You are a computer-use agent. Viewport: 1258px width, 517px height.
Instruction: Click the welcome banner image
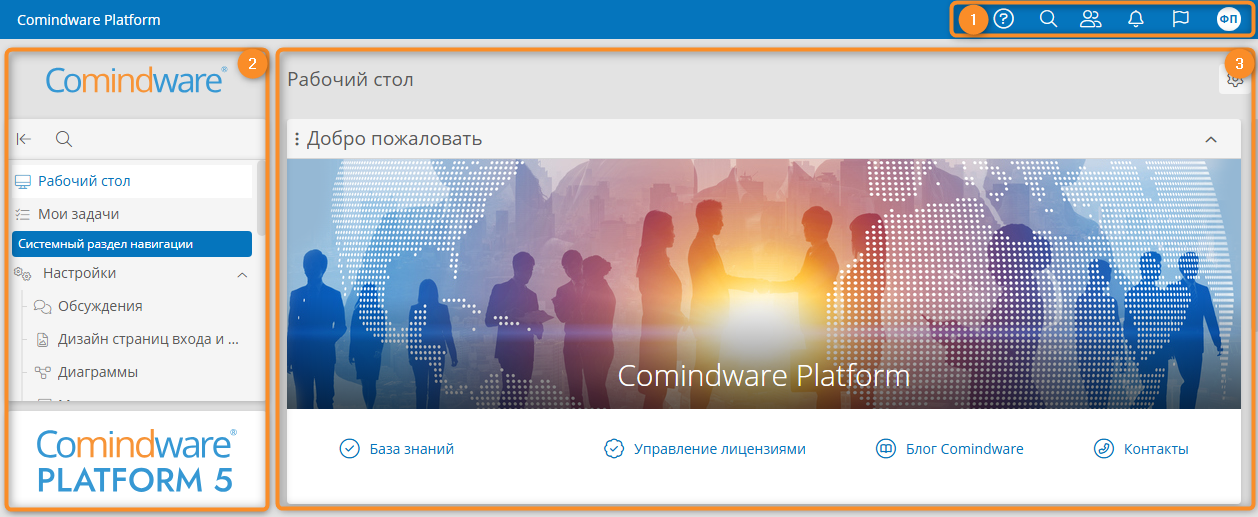point(763,283)
